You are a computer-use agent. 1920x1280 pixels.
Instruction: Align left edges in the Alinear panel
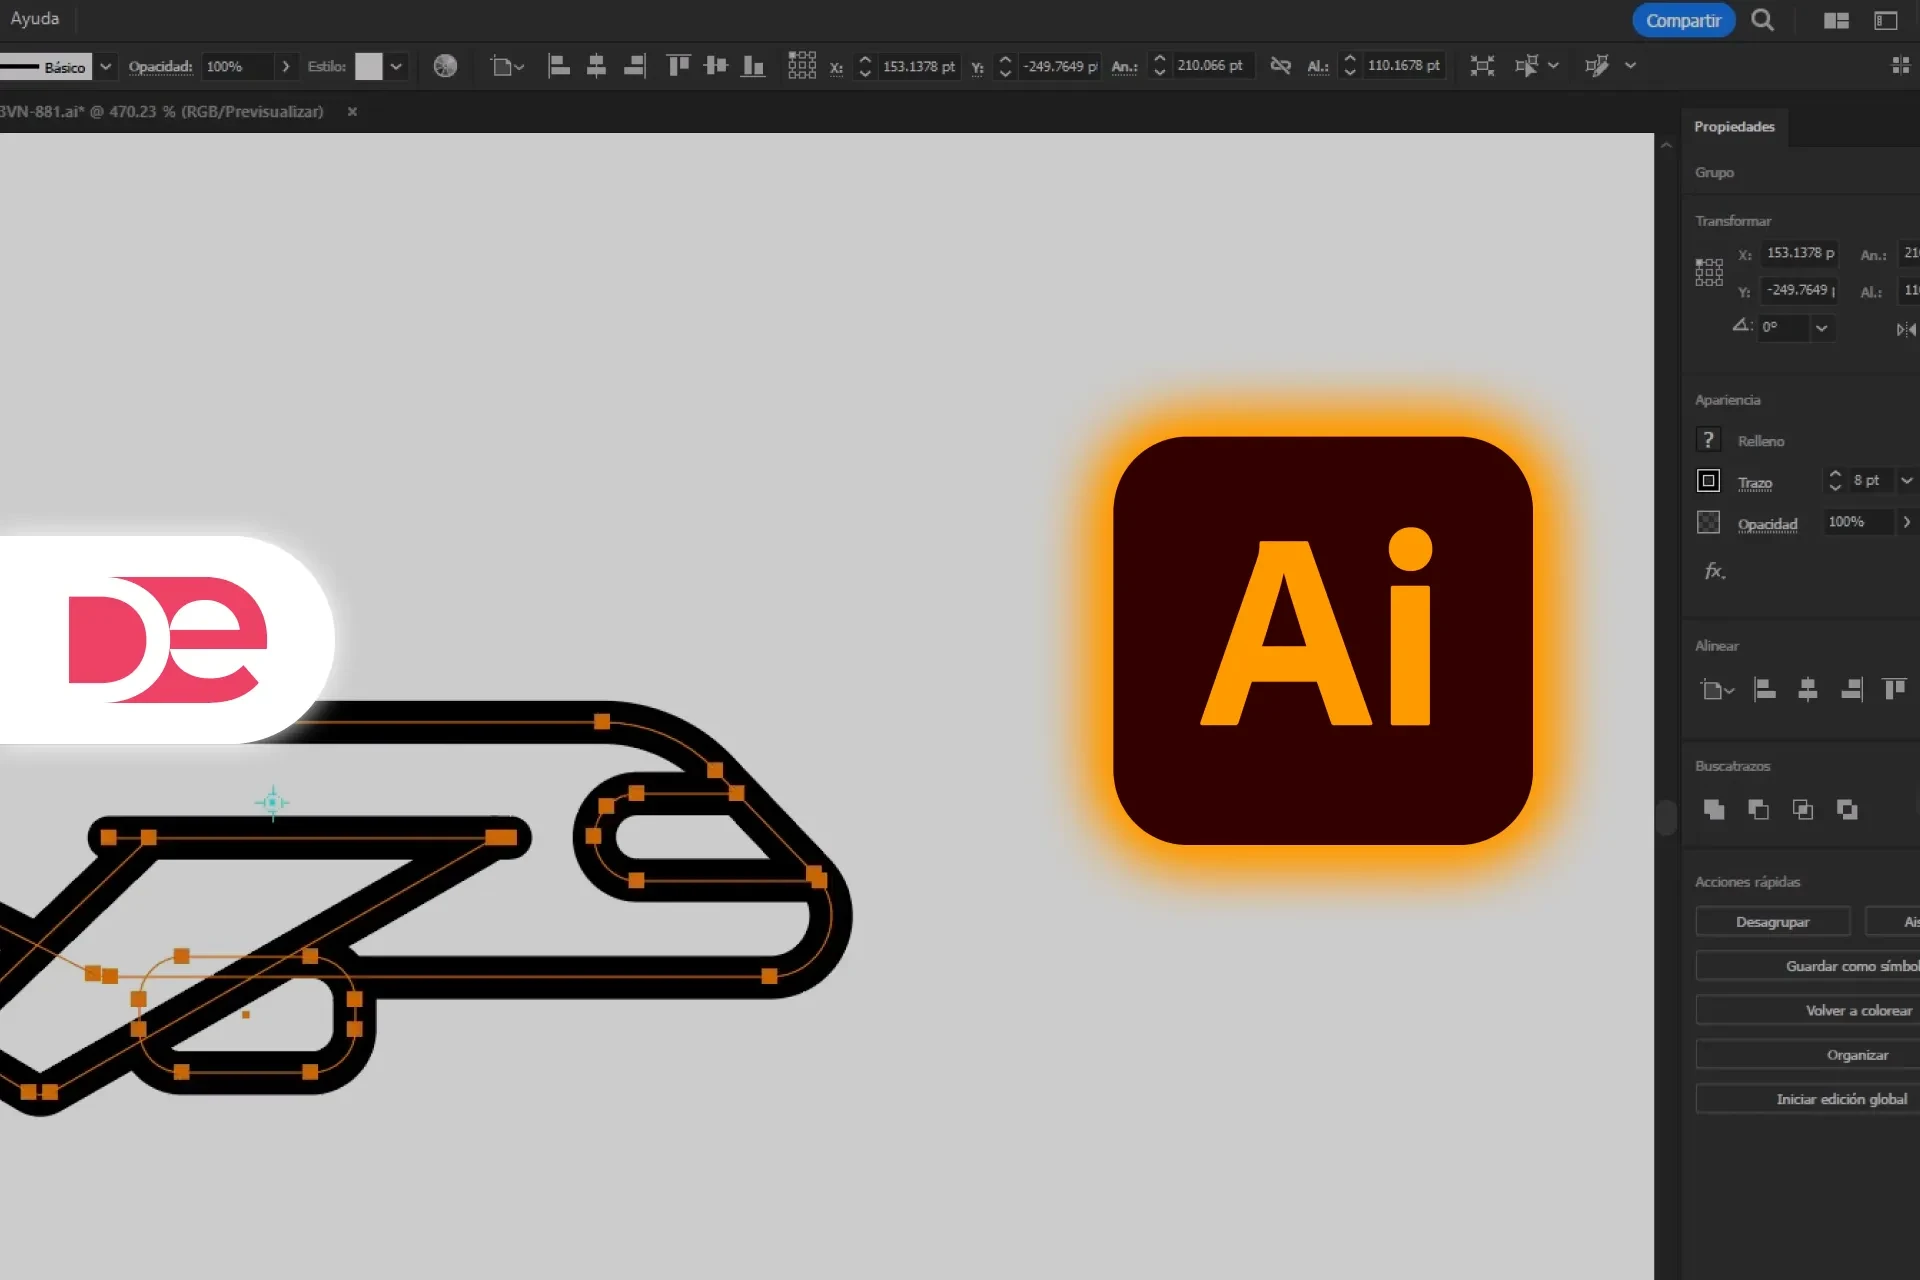[x=1765, y=689]
